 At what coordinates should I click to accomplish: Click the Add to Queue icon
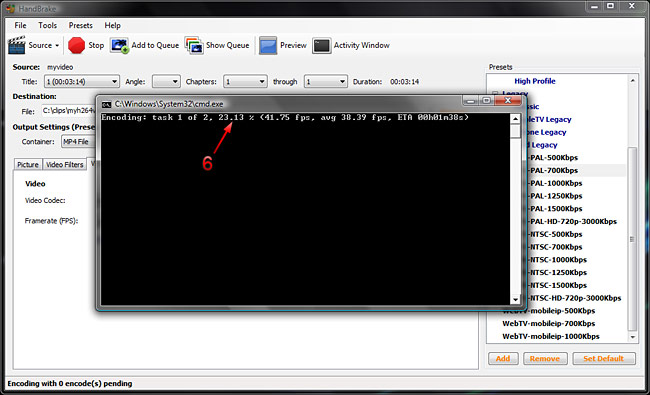tap(119, 46)
